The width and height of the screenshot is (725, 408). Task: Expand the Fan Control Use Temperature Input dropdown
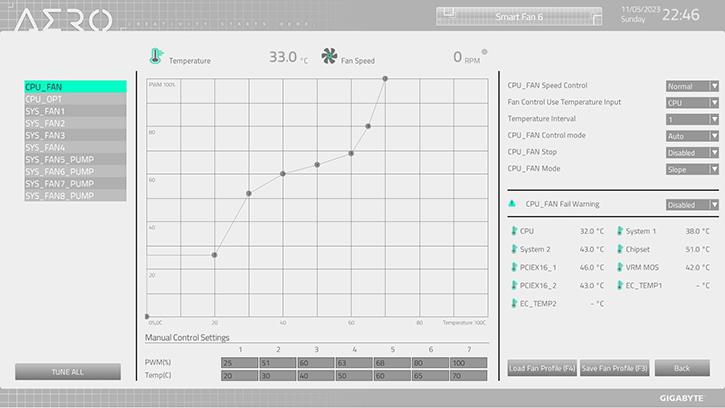[x=692, y=103]
